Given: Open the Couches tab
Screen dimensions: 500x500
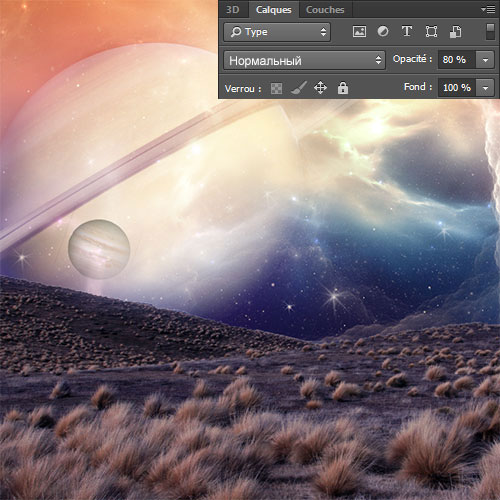Looking at the screenshot, I should pyautogui.click(x=325, y=10).
